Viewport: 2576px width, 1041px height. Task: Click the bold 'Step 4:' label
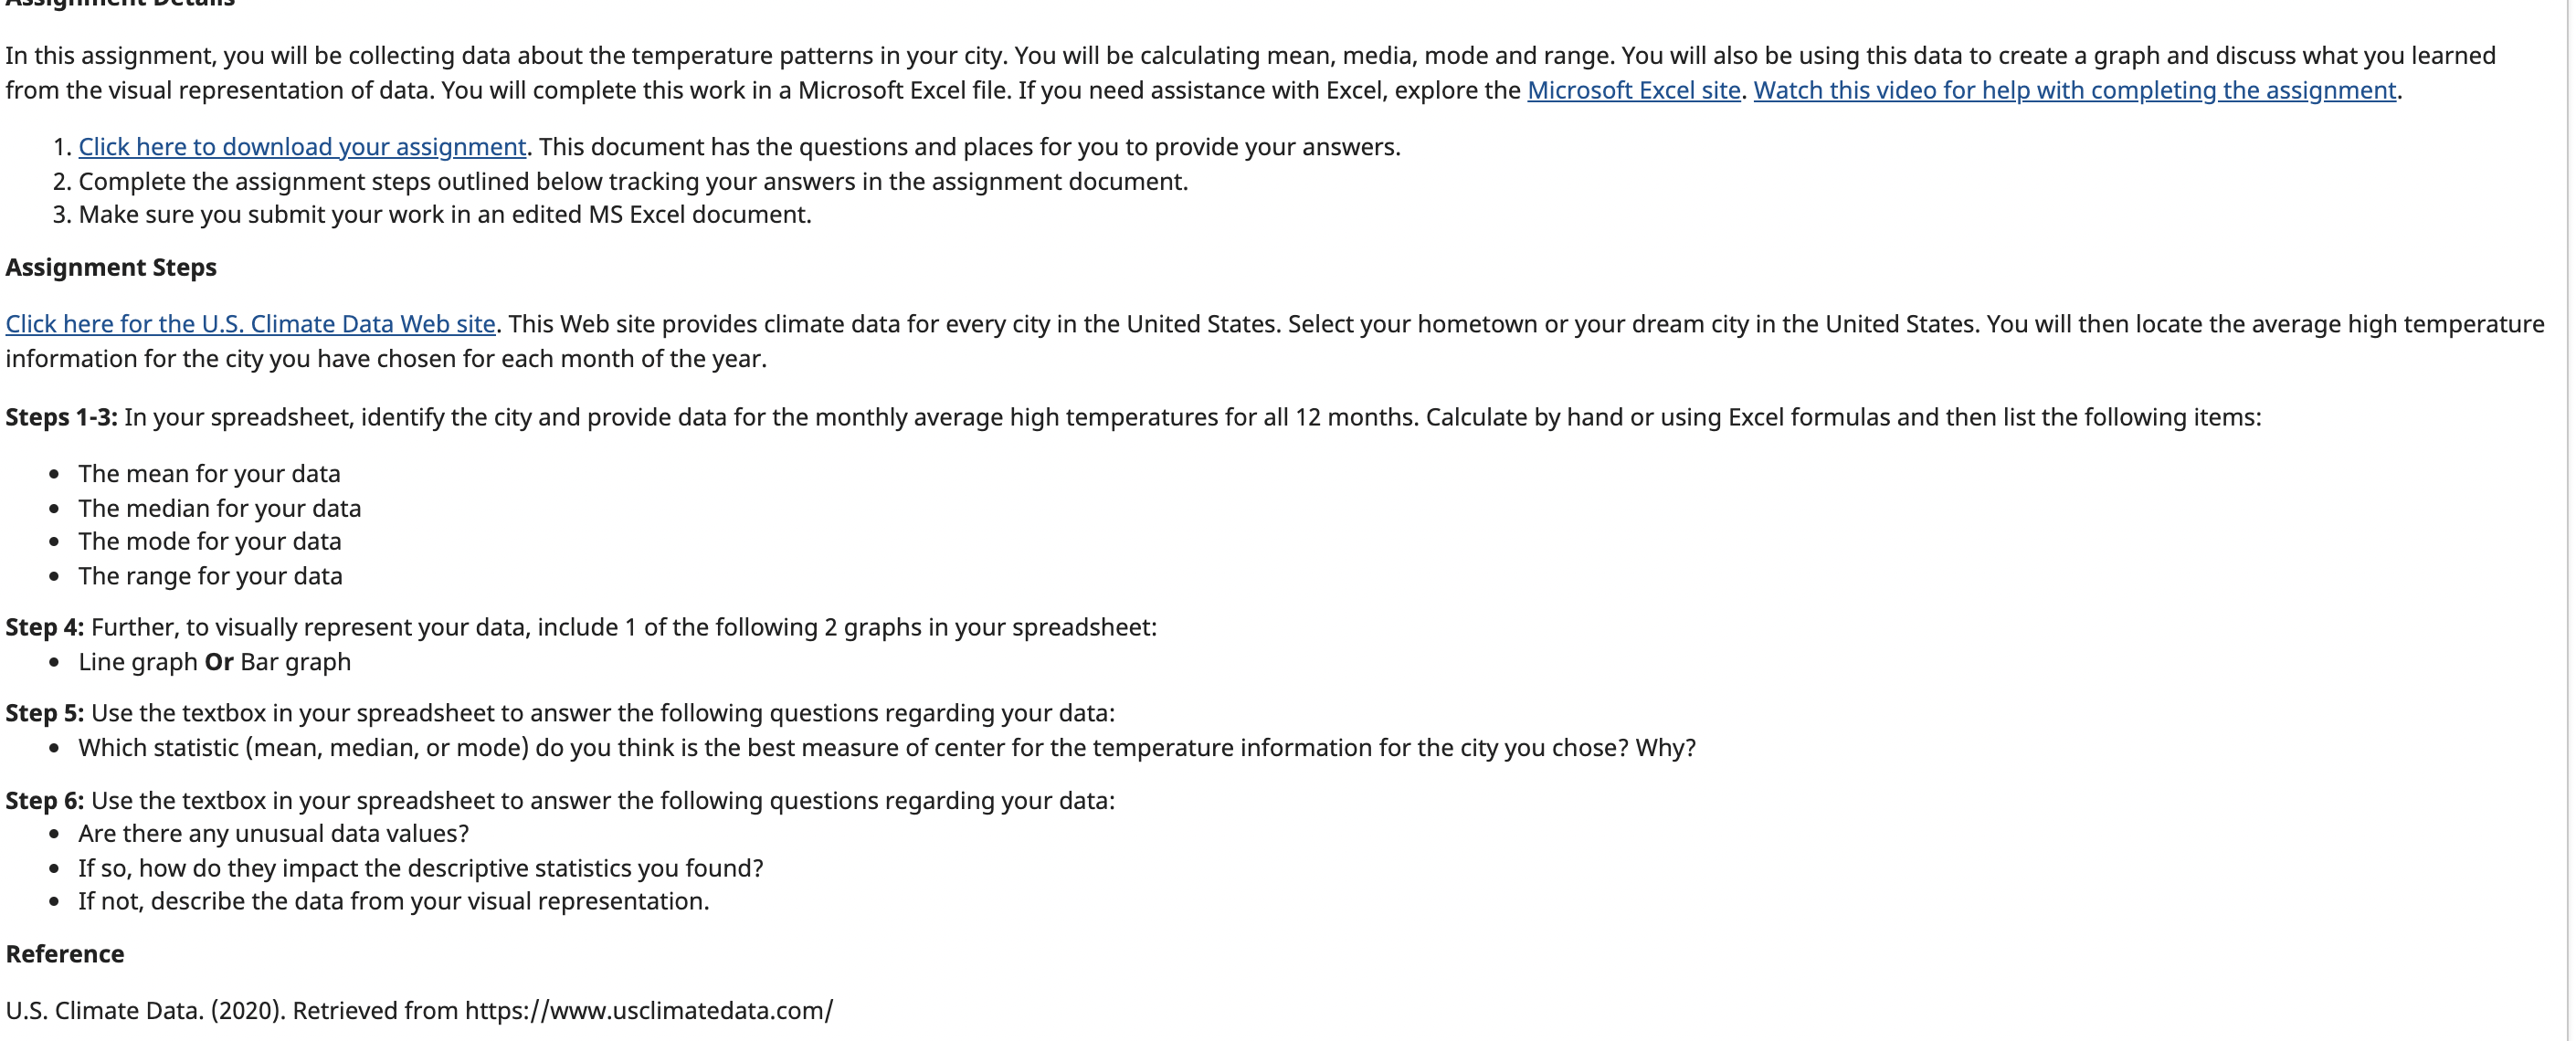45,627
